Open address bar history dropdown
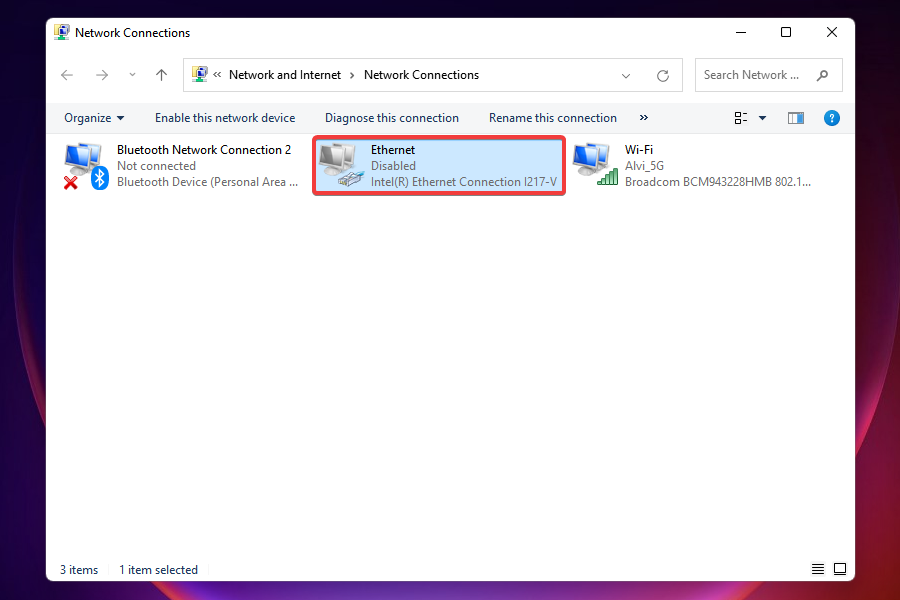Image resolution: width=900 pixels, height=600 pixels. point(626,76)
